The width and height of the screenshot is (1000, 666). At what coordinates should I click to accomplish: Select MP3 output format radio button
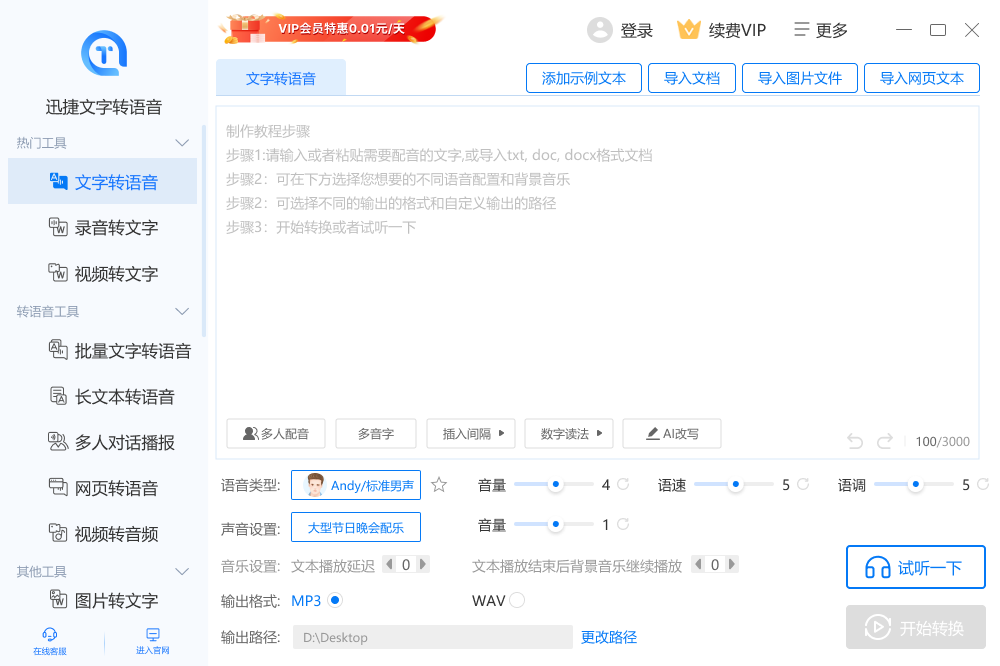[x=335, y=600]
